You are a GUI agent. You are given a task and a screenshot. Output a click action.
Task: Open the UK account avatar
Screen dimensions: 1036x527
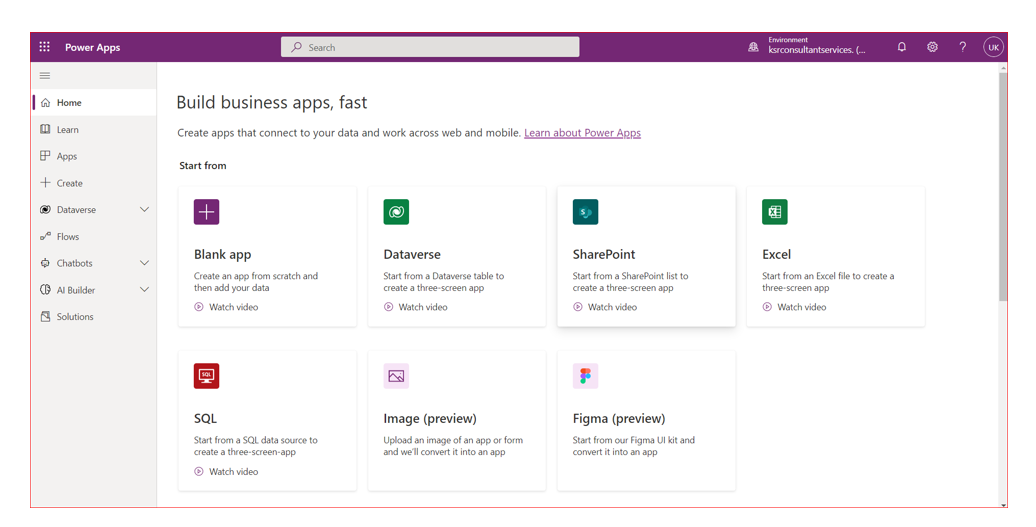point(993,48)
